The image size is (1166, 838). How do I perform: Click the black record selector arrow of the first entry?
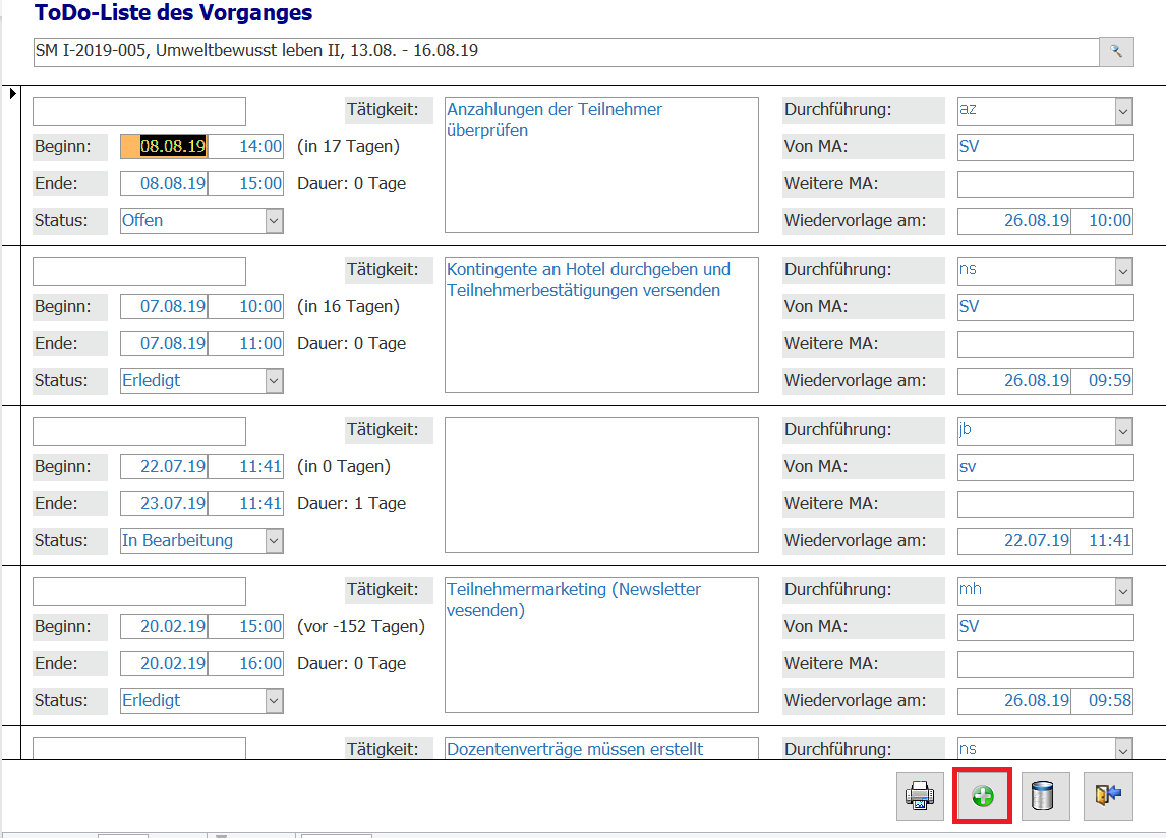pos(12,94)
